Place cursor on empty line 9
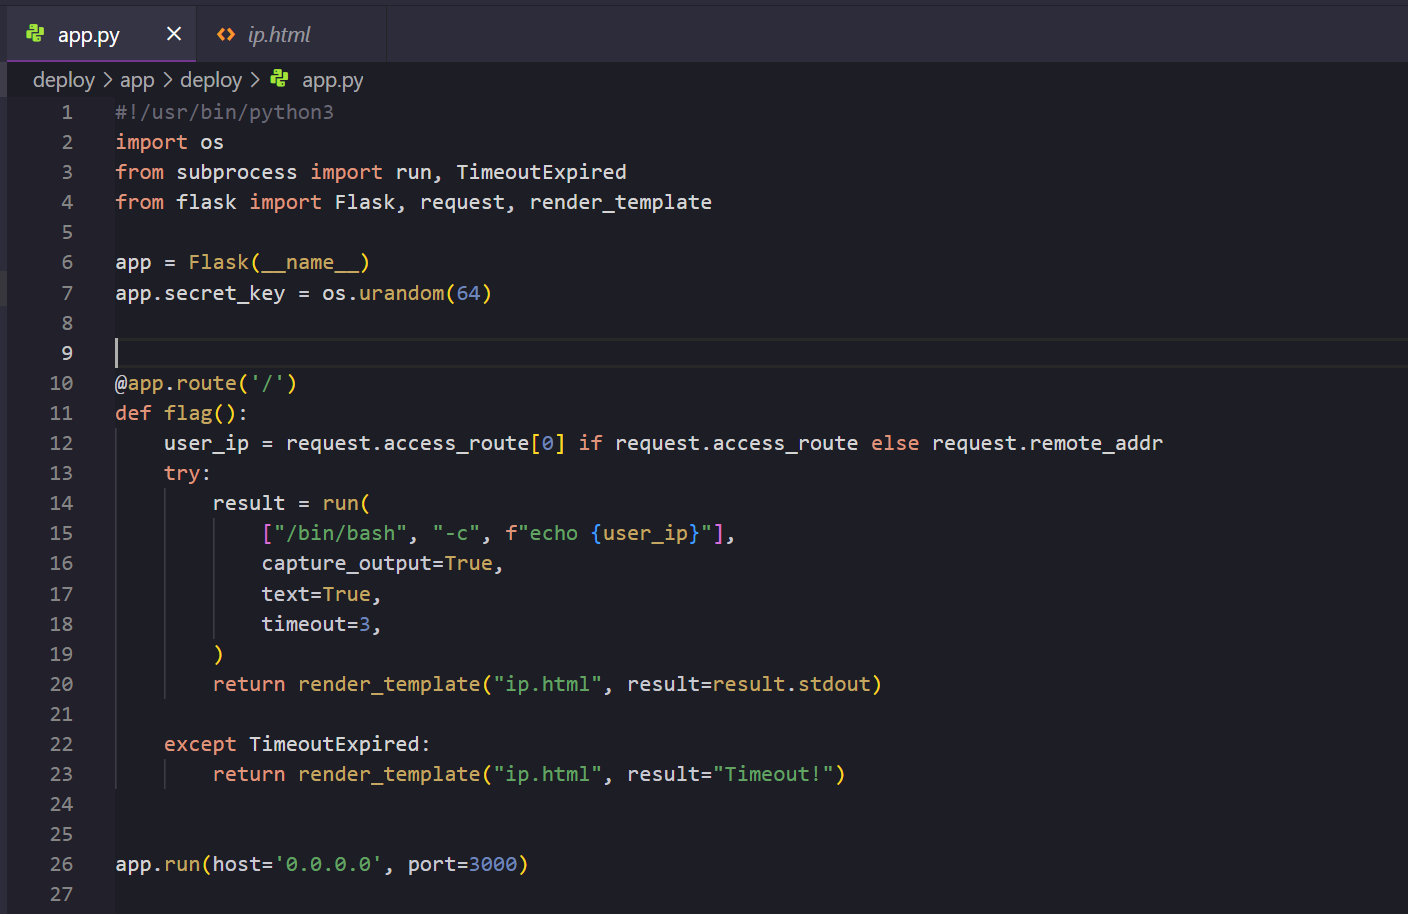Viewport: 1408px width, 914px height. (400, 353)
